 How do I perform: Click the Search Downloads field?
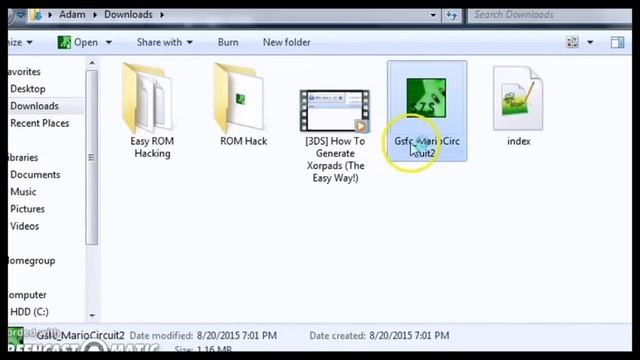549,15
